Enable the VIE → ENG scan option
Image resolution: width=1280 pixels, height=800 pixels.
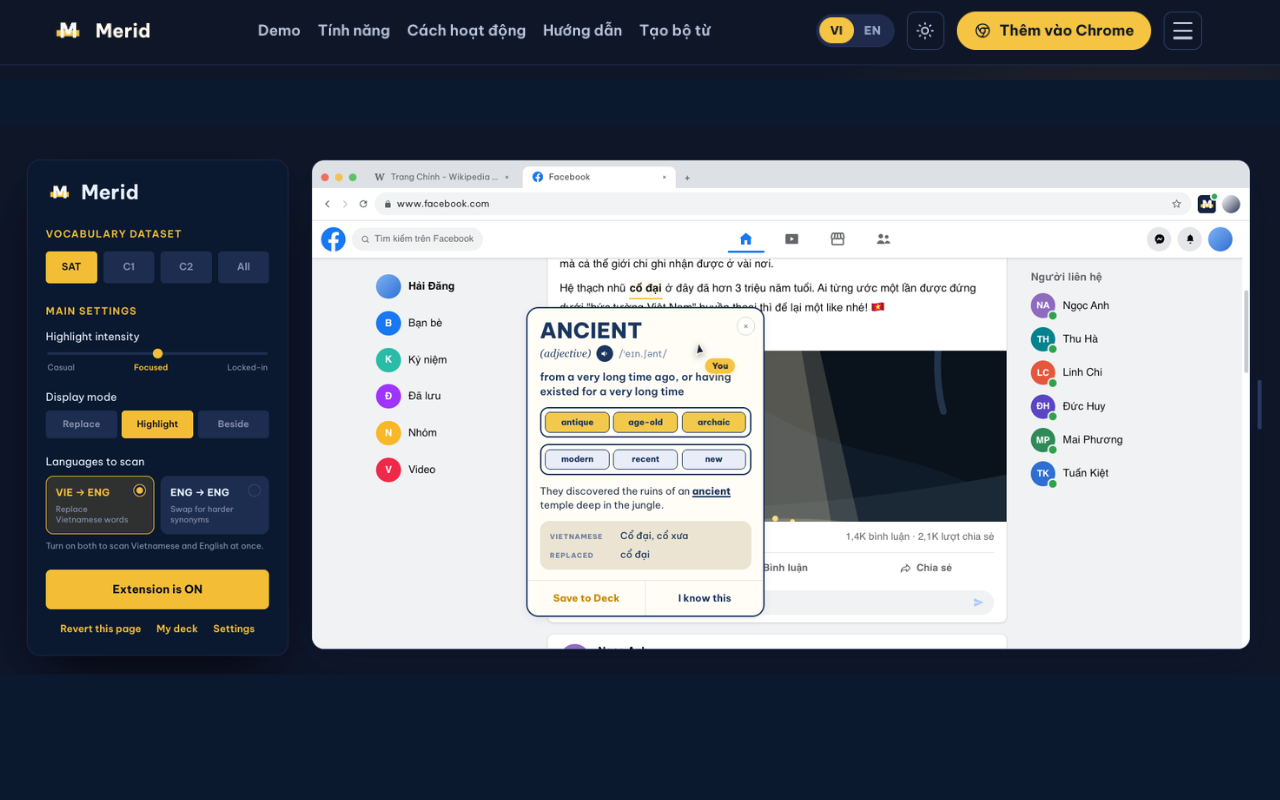100,505
